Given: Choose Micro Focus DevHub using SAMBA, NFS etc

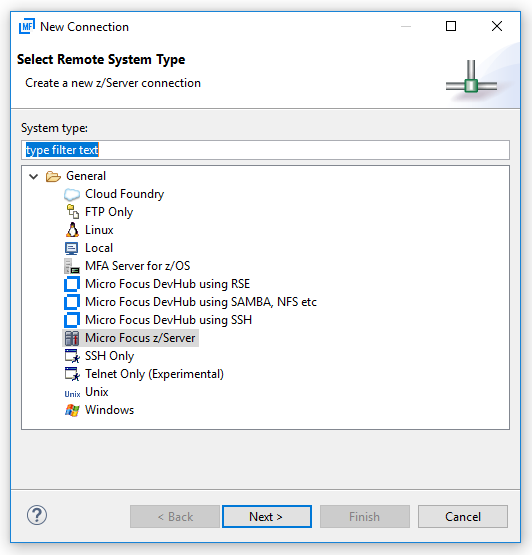Looking at the screenshot, I should pyautogui.click(x=201, y=302).
